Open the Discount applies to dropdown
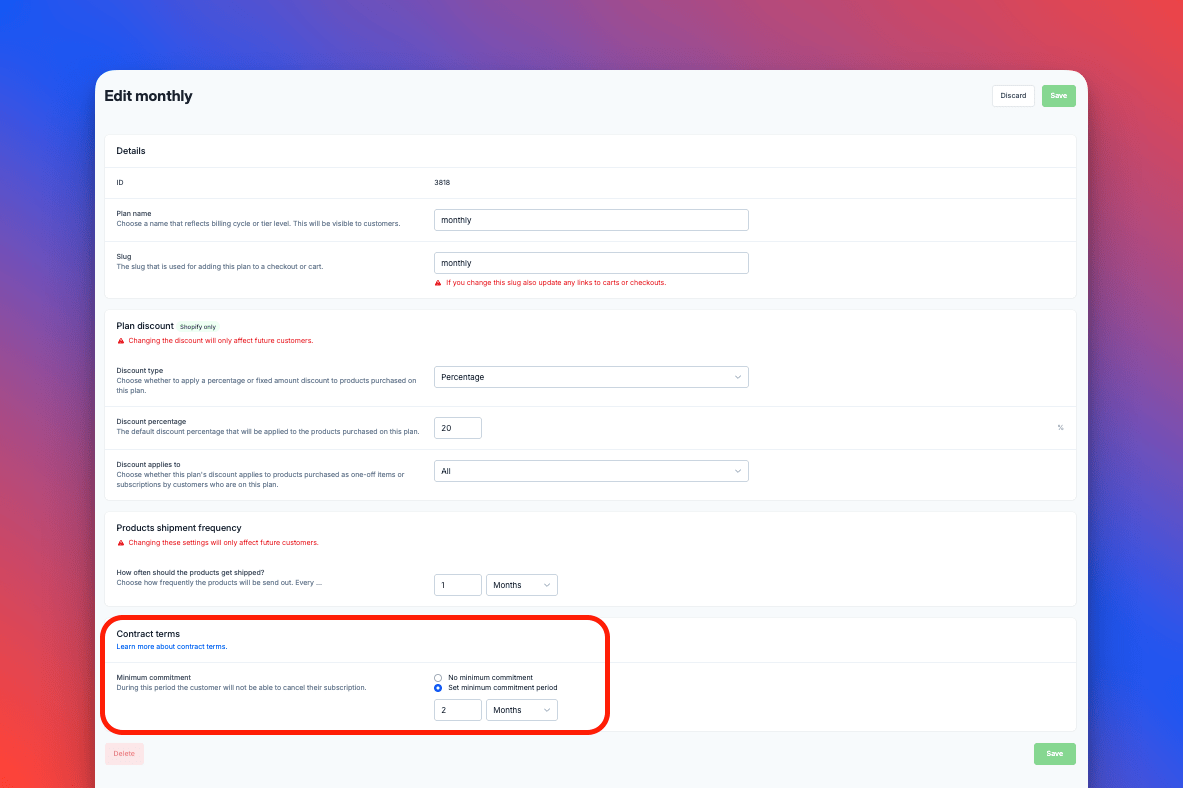 click(x=591, y=471)
